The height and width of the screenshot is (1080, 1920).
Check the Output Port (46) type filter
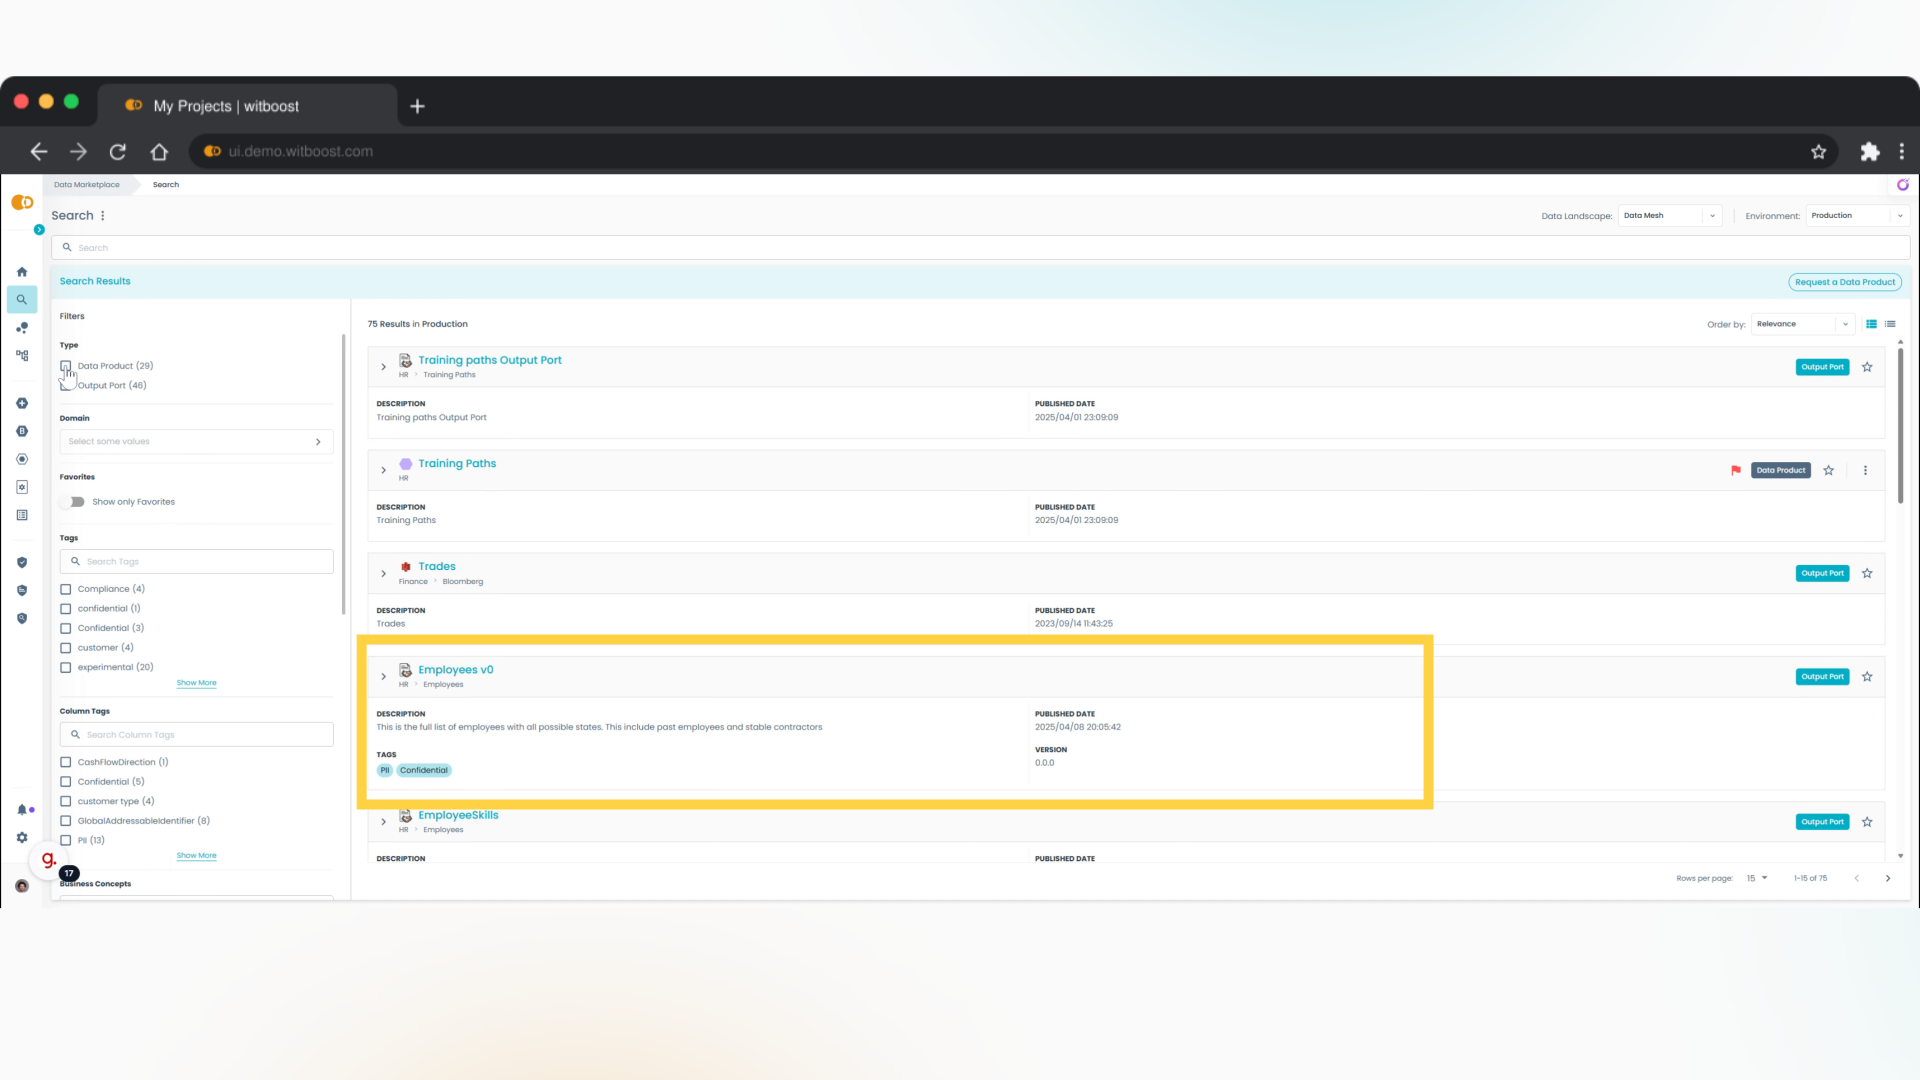click(x=66, y=386)
